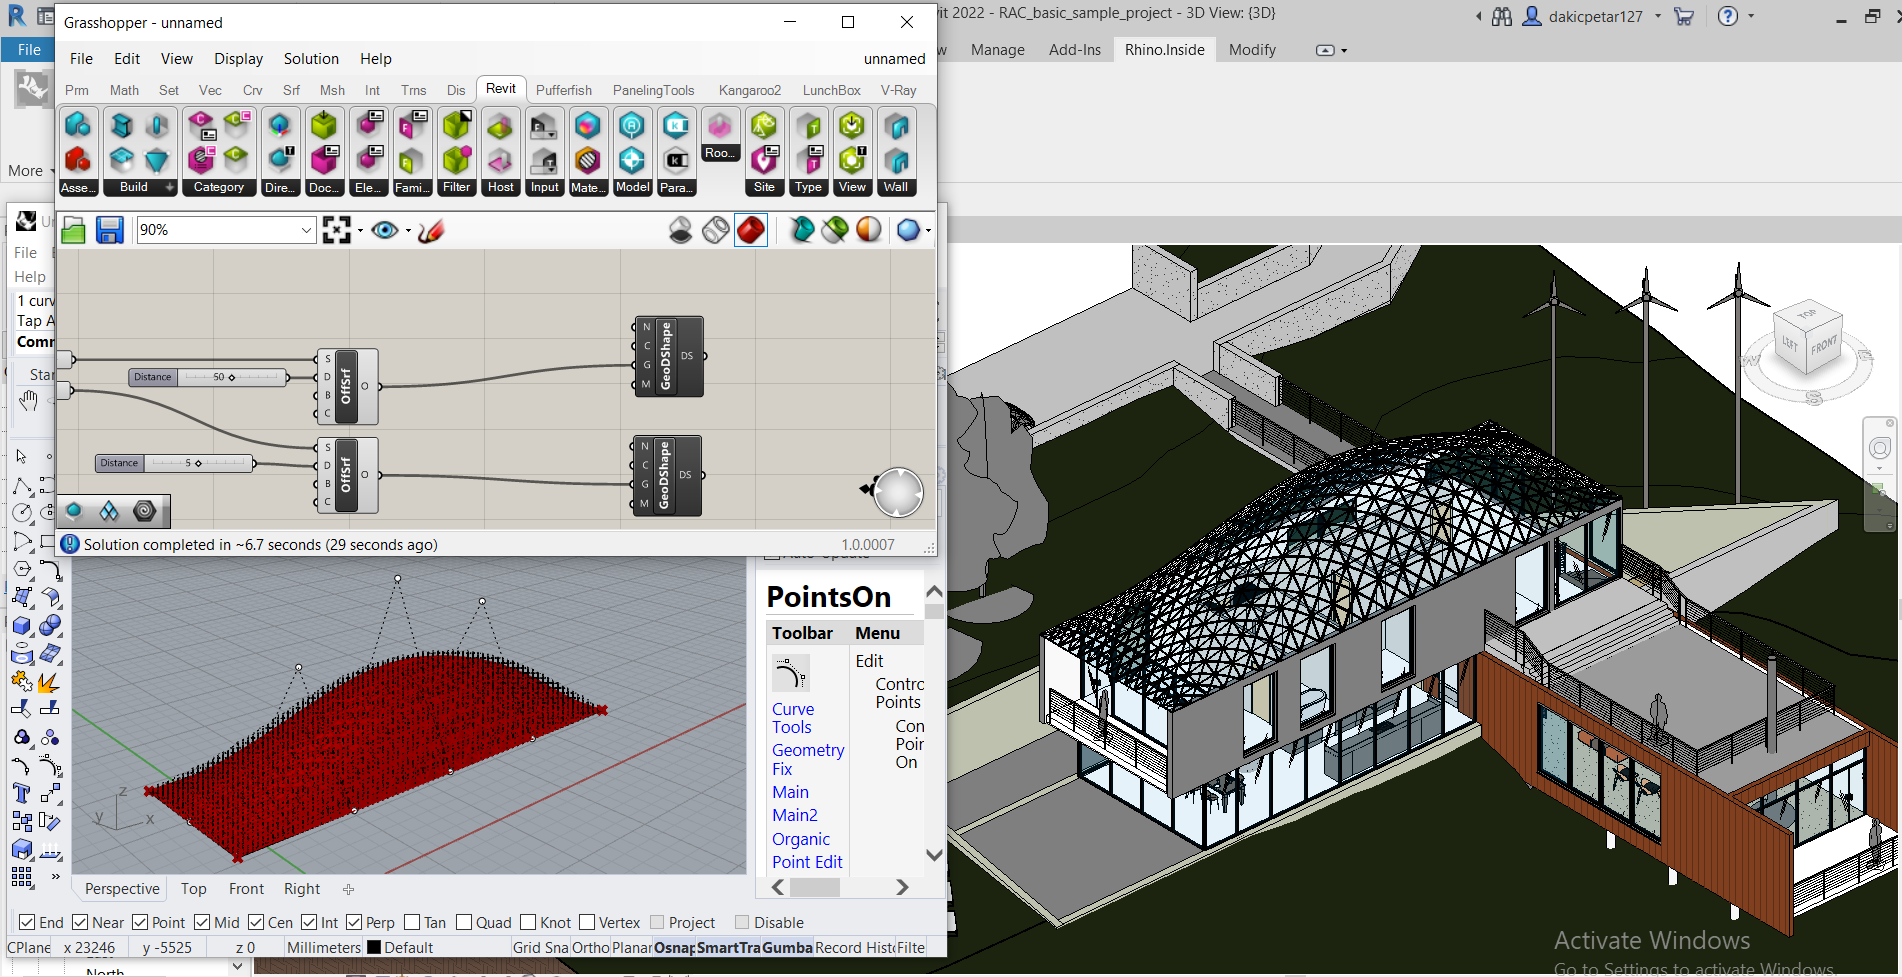Toggle the Near osnap checkbox

click(x=80, y=922)
